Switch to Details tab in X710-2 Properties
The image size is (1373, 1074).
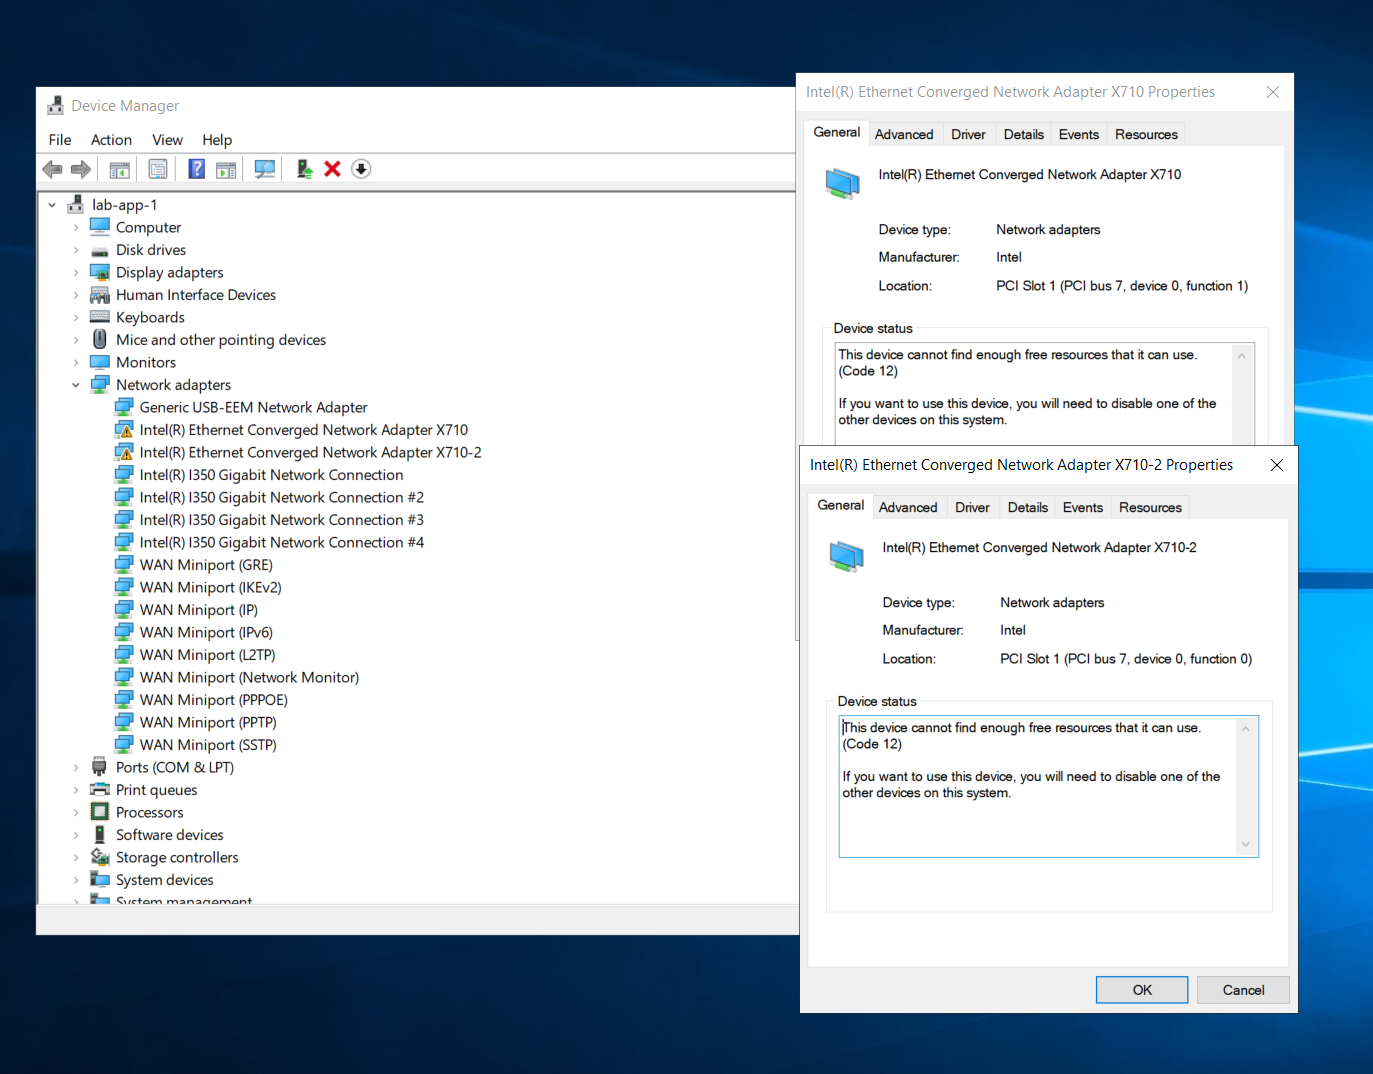pyautogui.click(x=1028, y=507)
